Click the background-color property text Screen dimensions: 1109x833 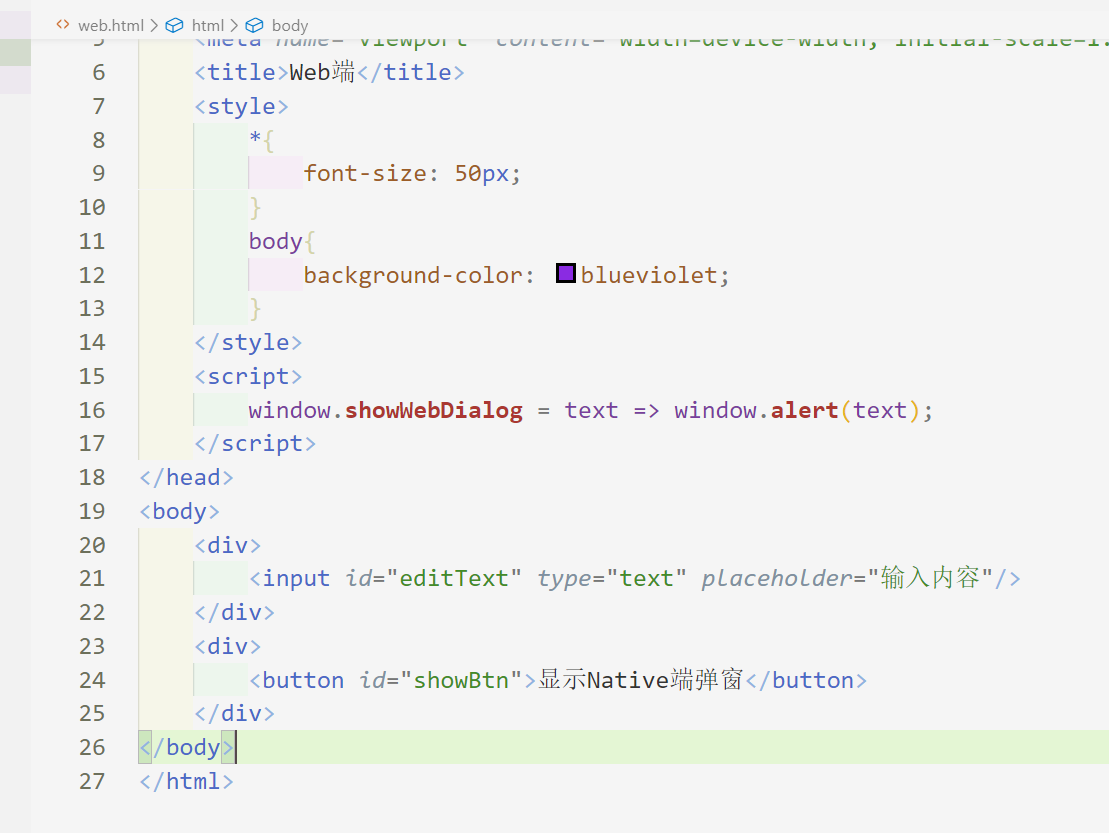tap(413, 275)
